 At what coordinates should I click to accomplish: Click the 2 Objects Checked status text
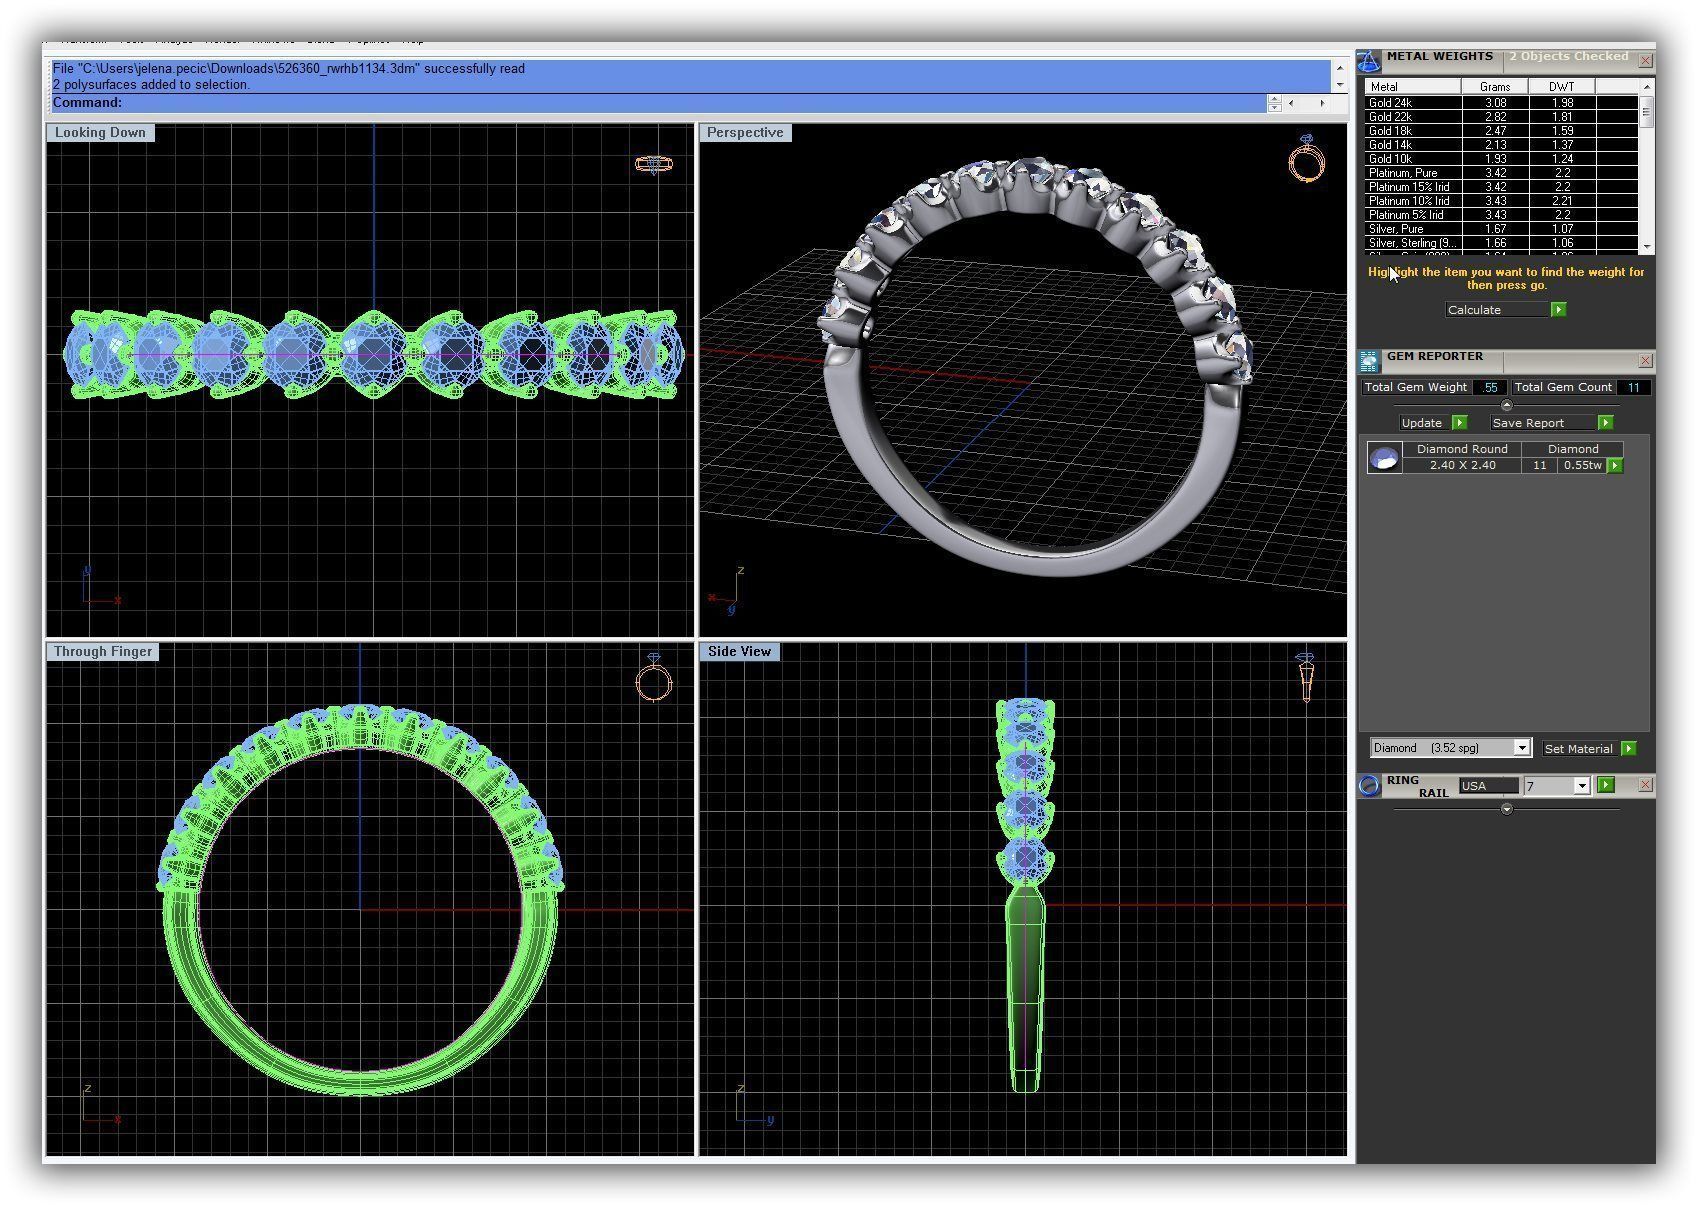[1568, 57]
